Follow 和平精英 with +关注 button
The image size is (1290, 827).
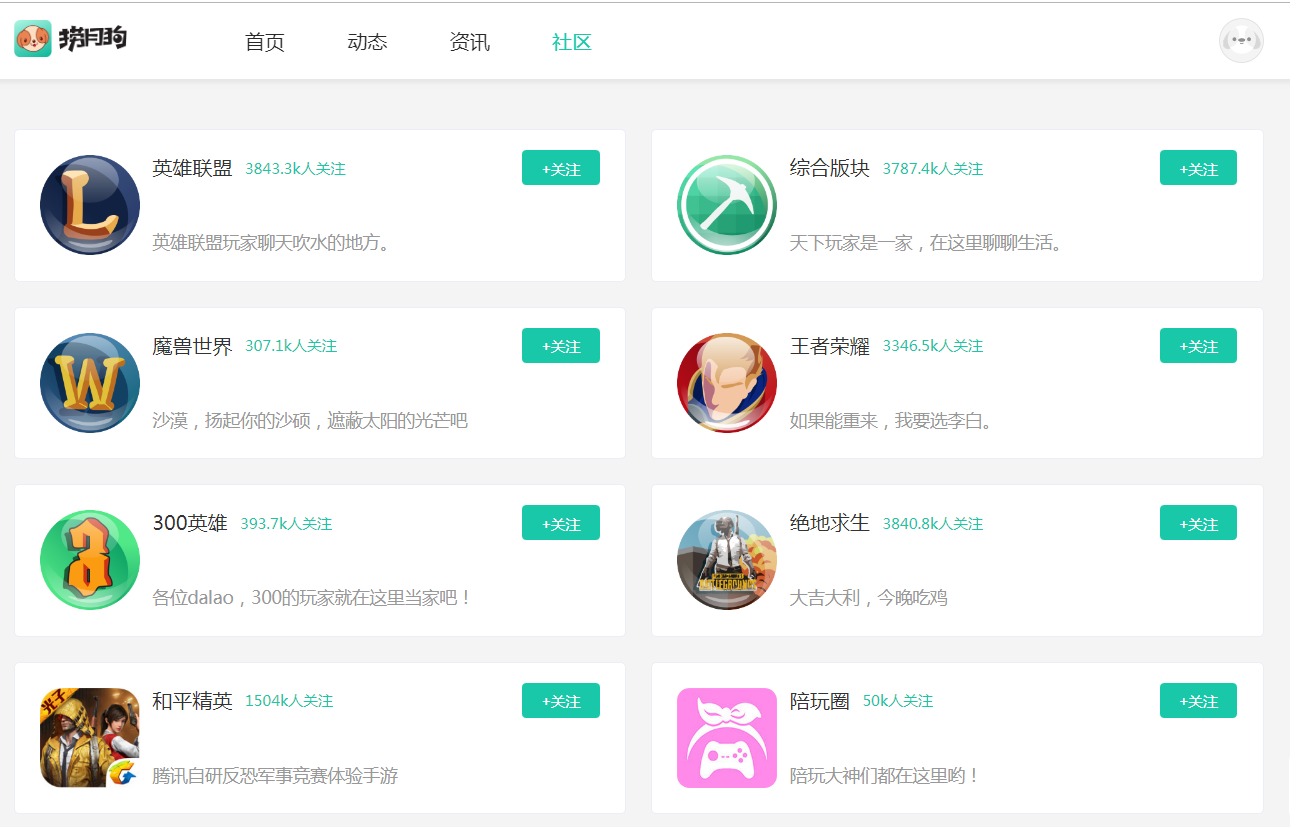pos(561,700)
